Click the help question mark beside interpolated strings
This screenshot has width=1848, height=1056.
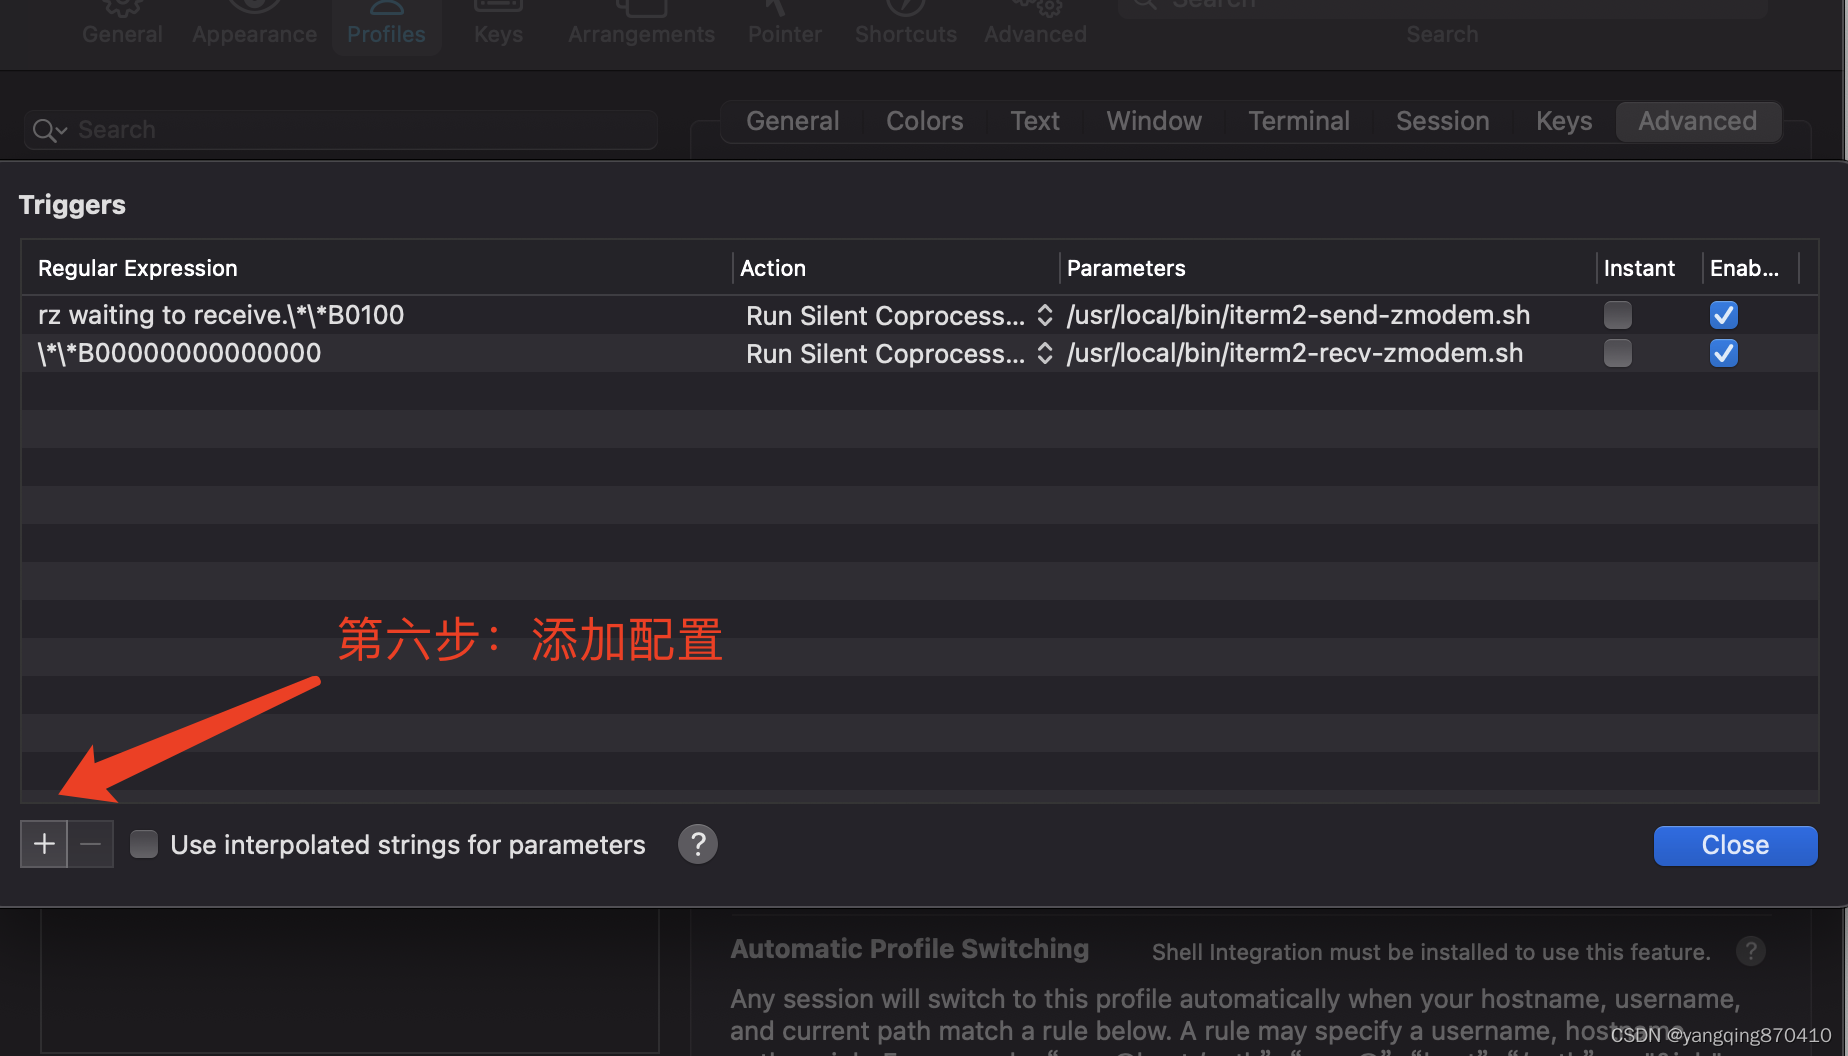point(697,844)
